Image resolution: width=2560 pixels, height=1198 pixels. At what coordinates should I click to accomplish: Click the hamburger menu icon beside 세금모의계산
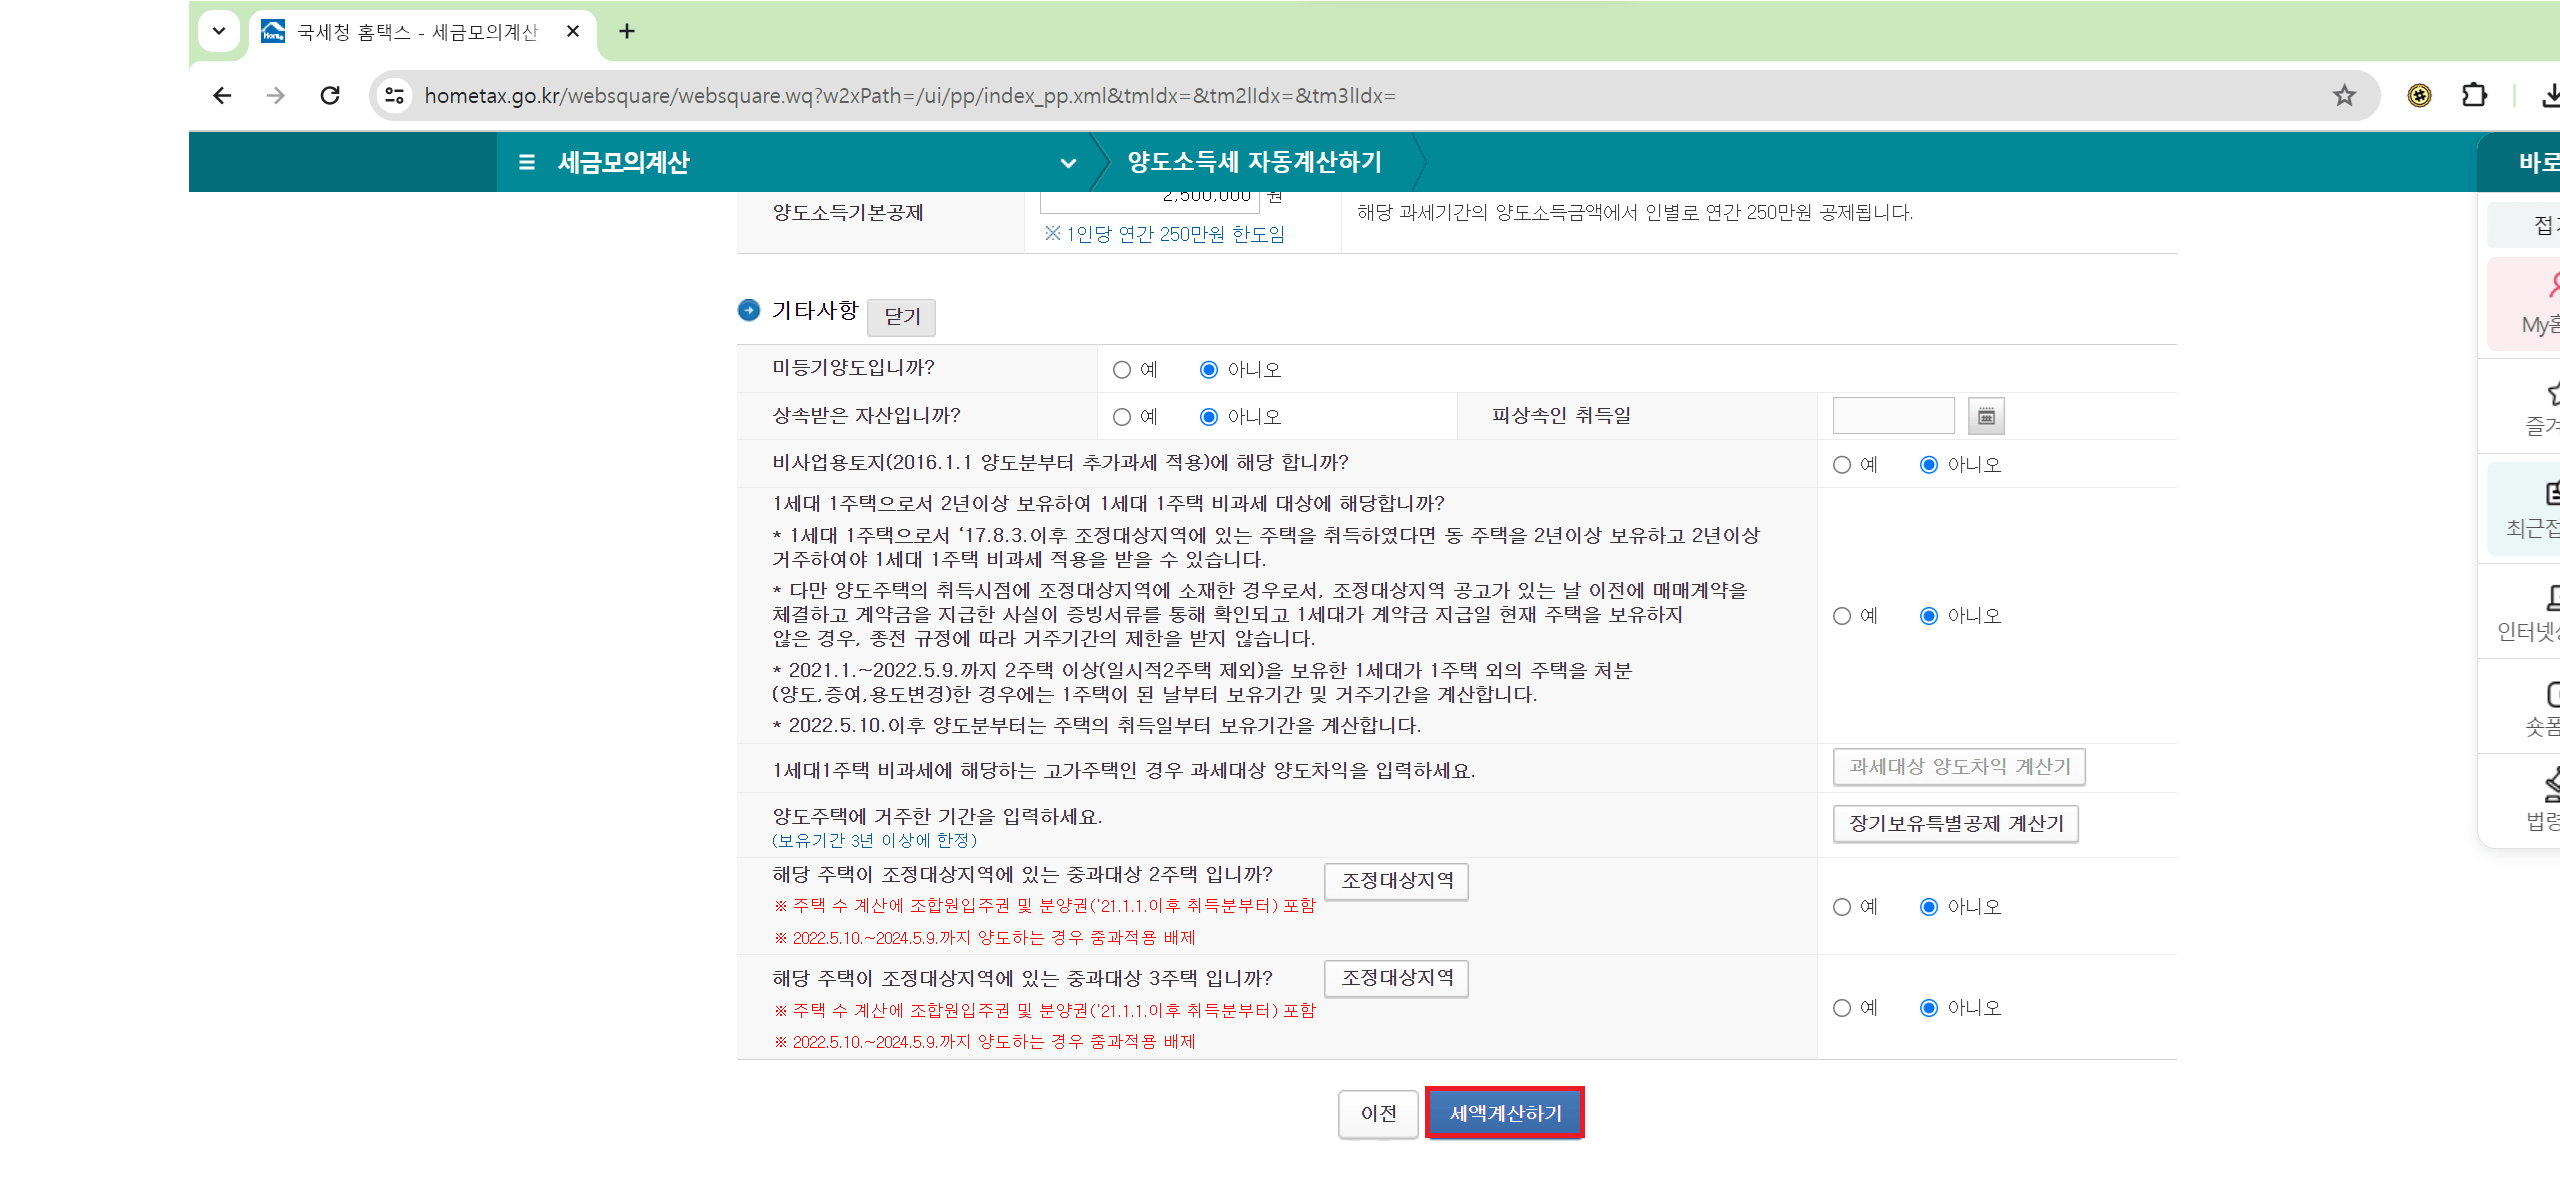pyautogui.click(x=527, y=162)
